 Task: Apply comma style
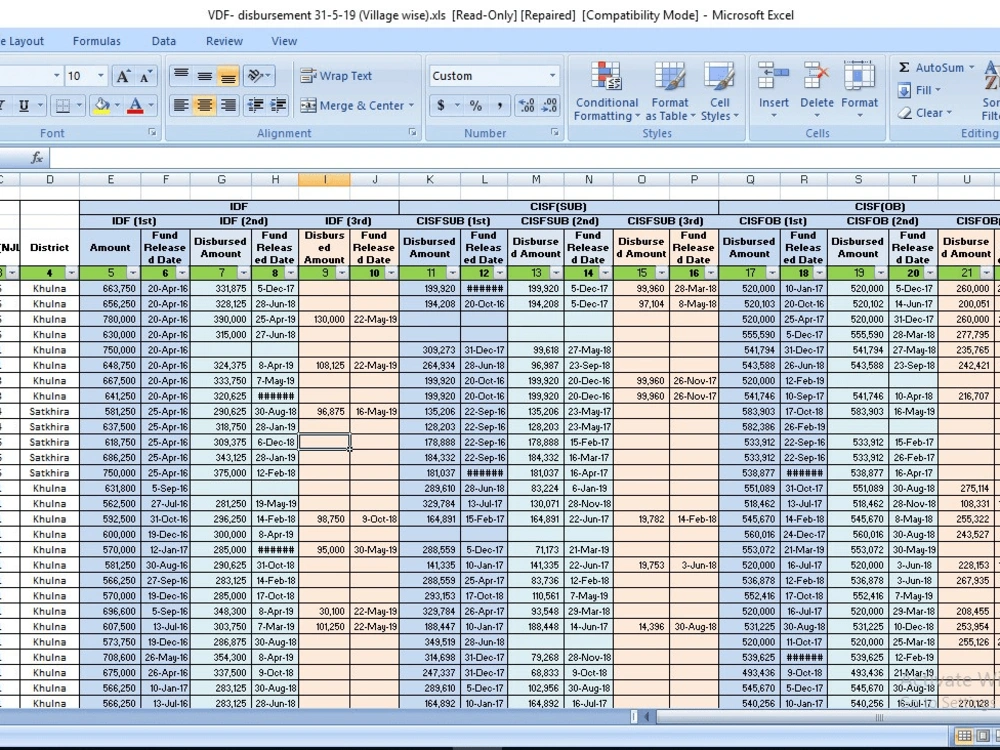click(x=499, y=105)
